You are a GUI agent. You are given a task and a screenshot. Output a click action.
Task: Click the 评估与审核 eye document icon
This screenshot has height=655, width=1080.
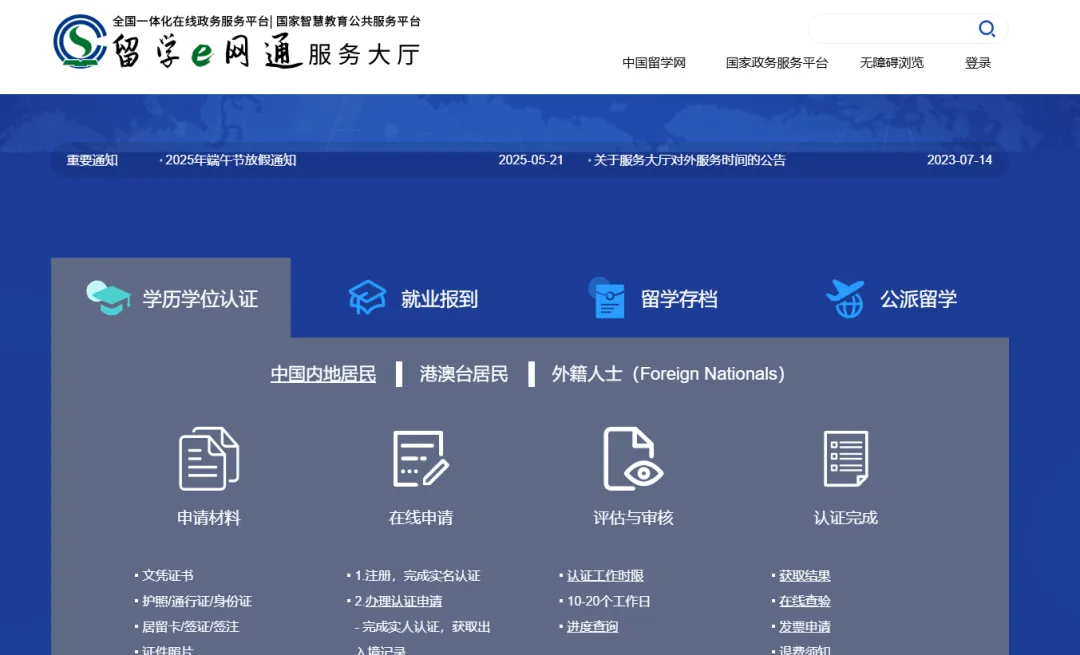pos(633,459)
